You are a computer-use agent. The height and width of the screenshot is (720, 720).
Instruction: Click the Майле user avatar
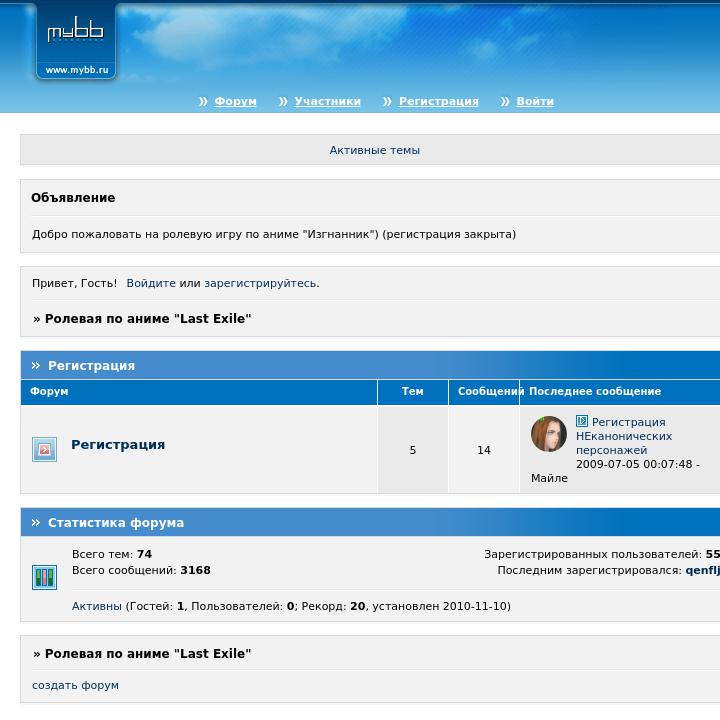pos(549,434)
